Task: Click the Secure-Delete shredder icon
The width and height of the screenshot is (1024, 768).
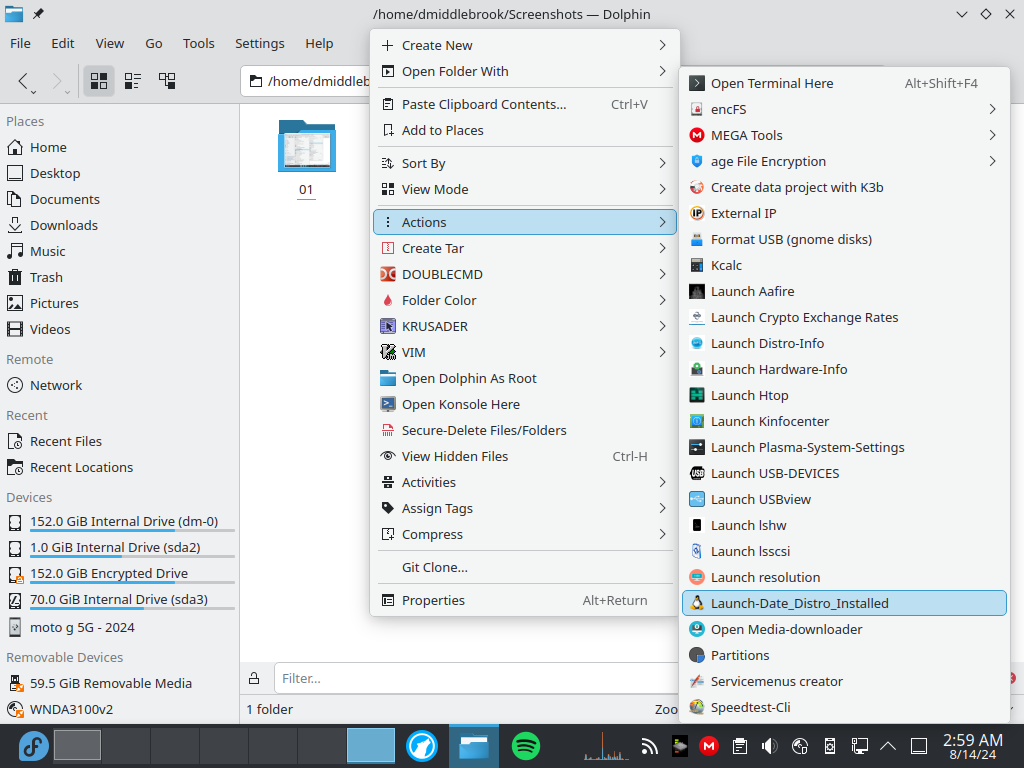Action: pyautogui.click(x=388, y=430)
